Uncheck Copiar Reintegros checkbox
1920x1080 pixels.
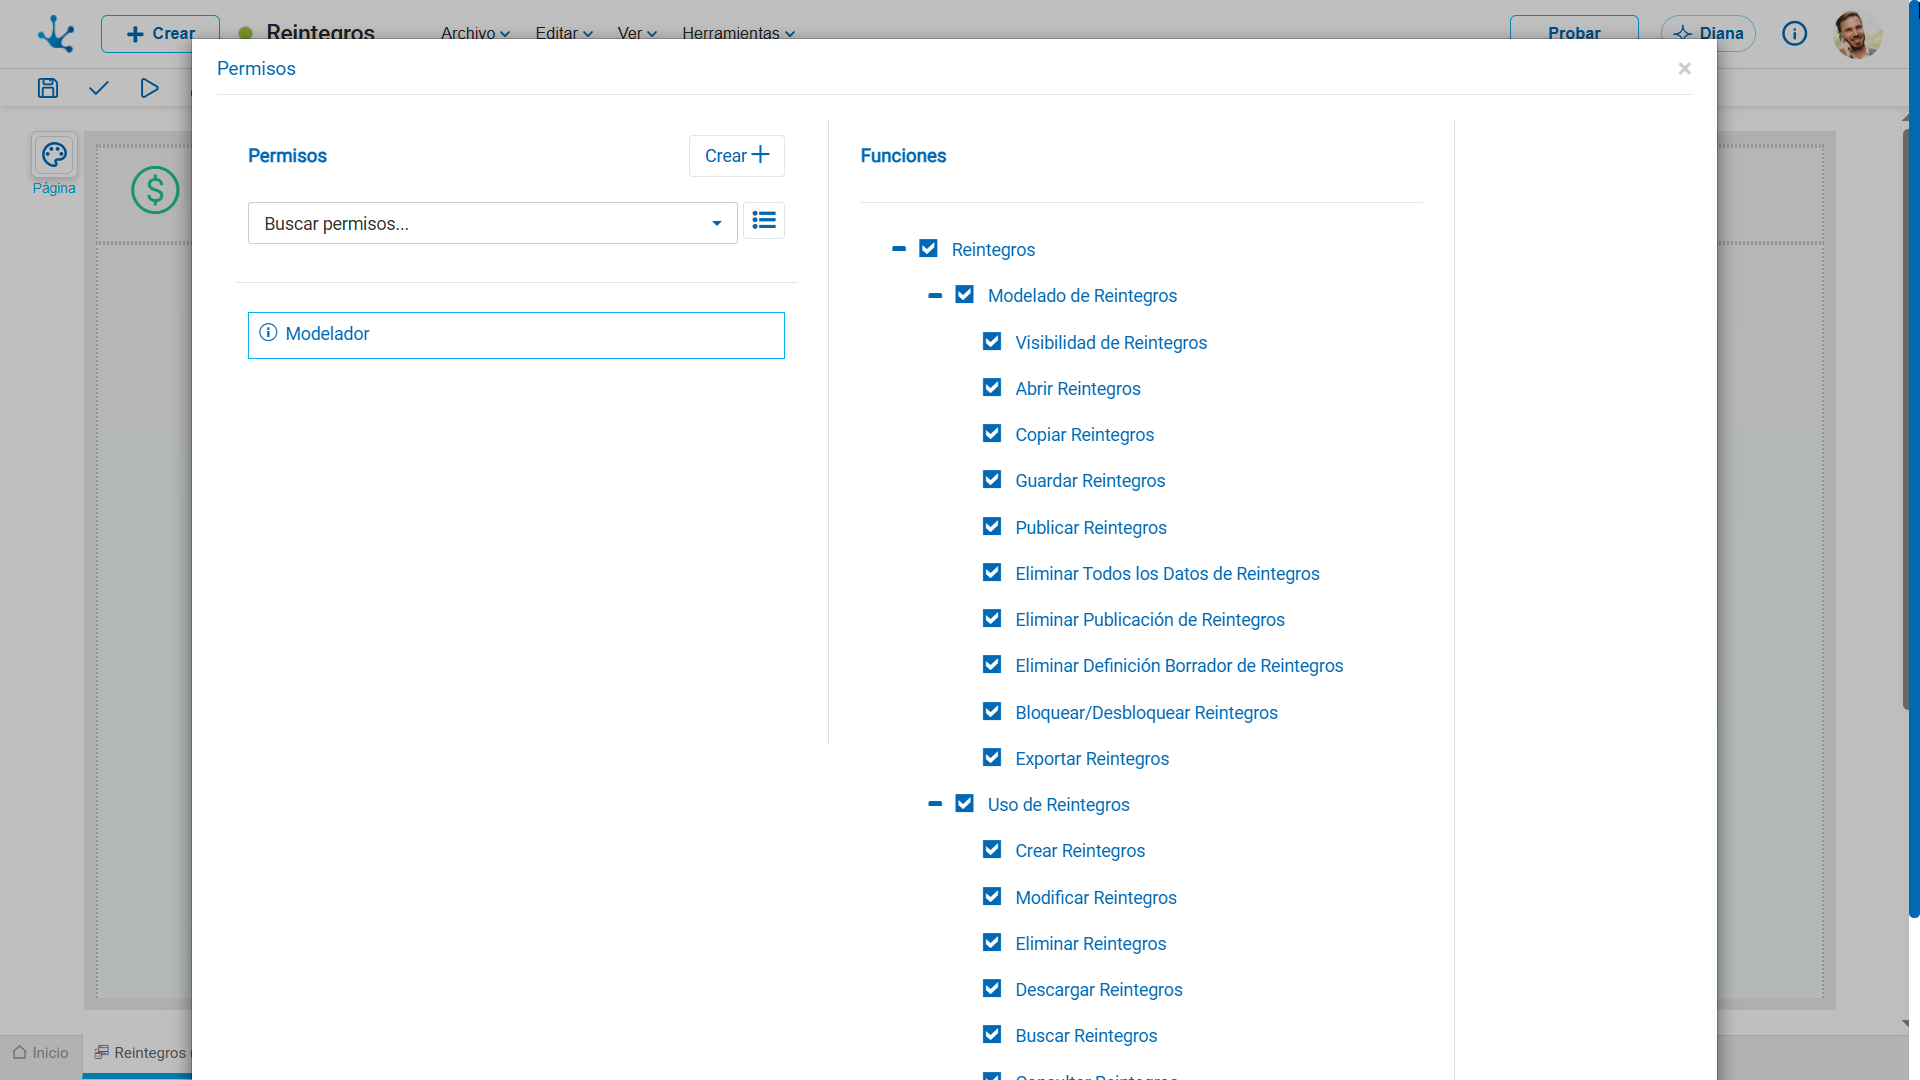[992, 433]
